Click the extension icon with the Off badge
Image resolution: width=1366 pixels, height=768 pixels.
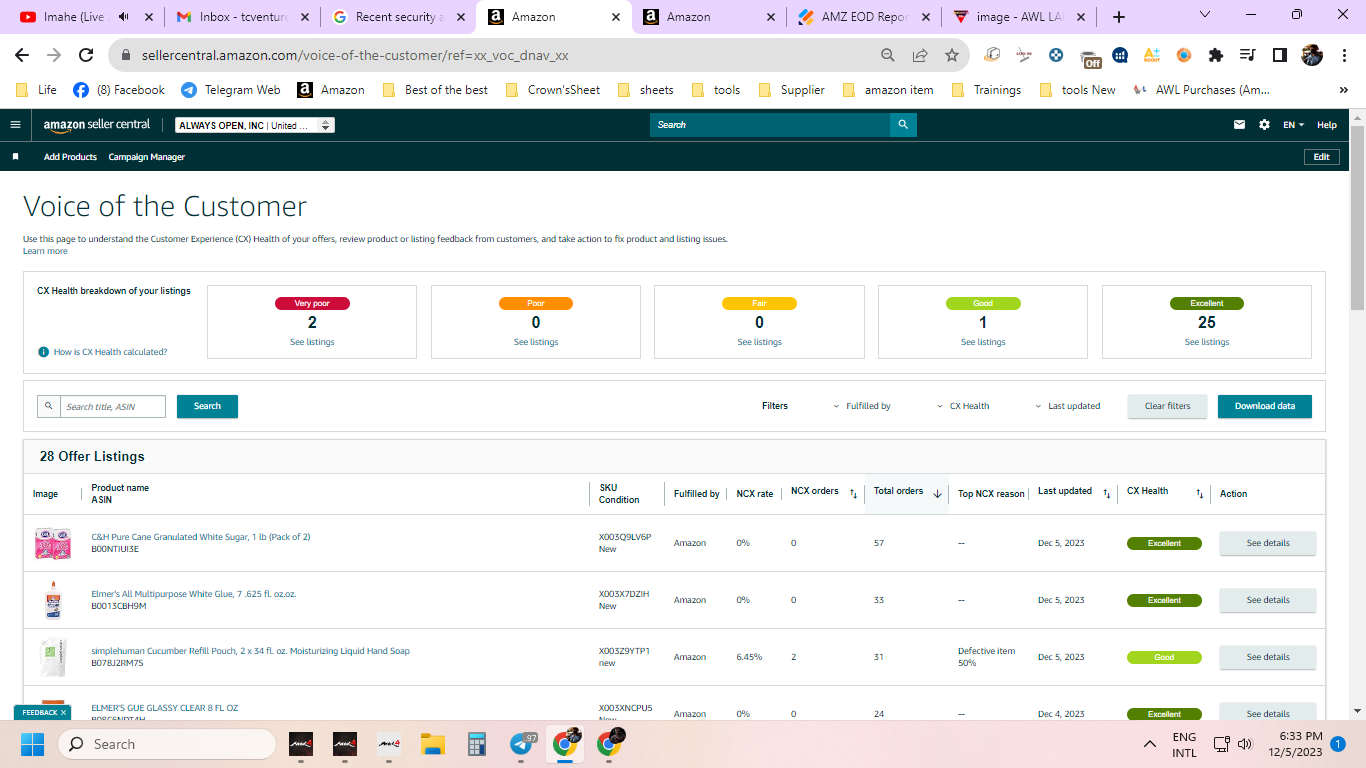tap(1089, 57)
